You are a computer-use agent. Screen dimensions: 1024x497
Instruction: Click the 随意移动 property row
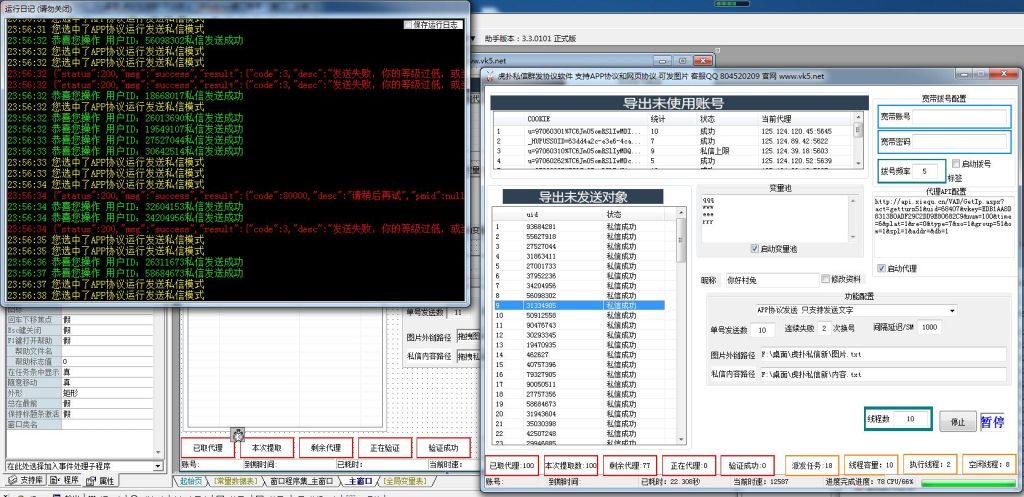click(x=80, y=383)
